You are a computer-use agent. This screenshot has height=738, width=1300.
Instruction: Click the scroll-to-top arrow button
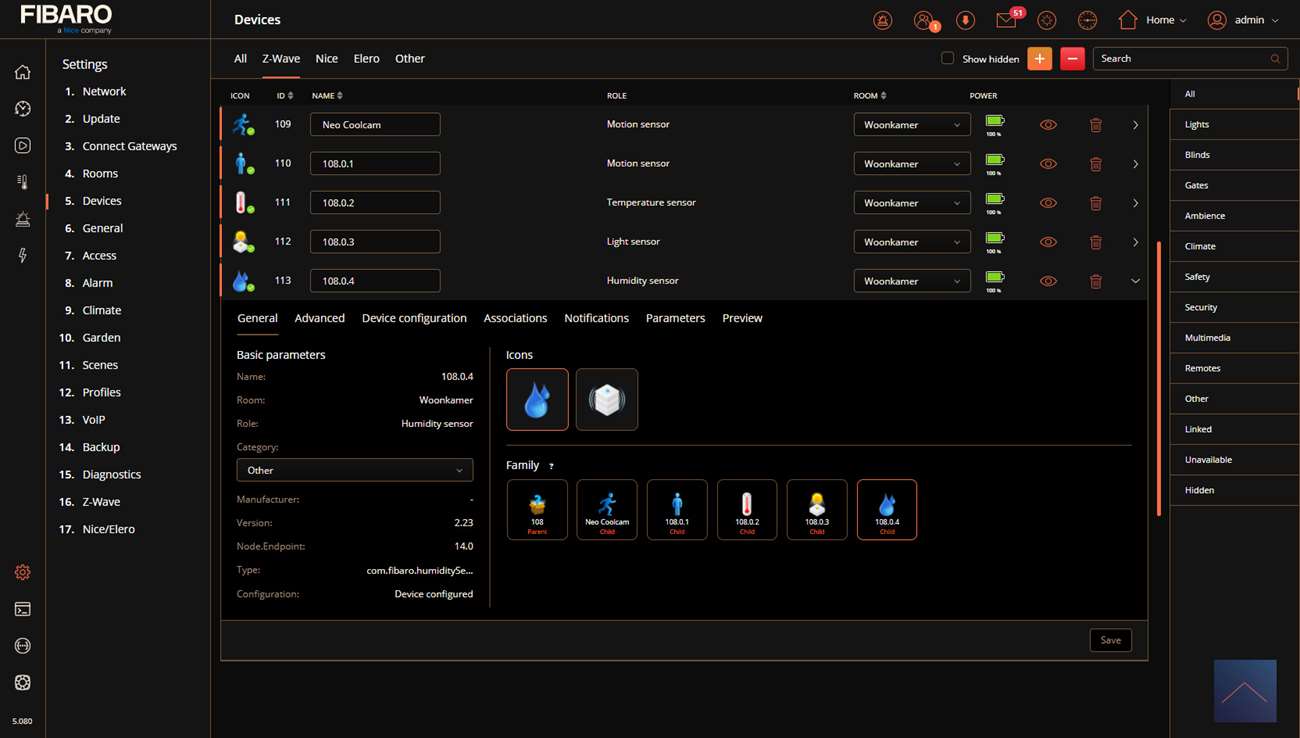point(1245,691)
